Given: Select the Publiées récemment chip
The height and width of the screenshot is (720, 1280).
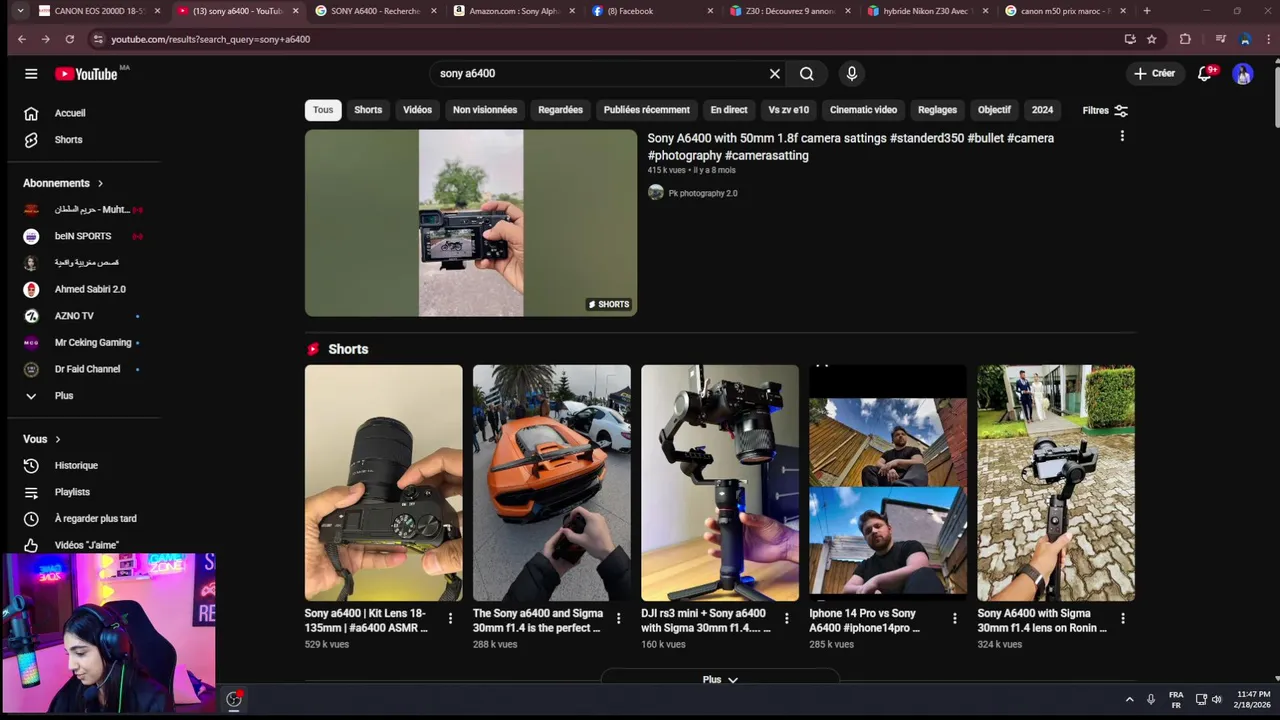Looking at the screenshot, I should pos(646,110).
